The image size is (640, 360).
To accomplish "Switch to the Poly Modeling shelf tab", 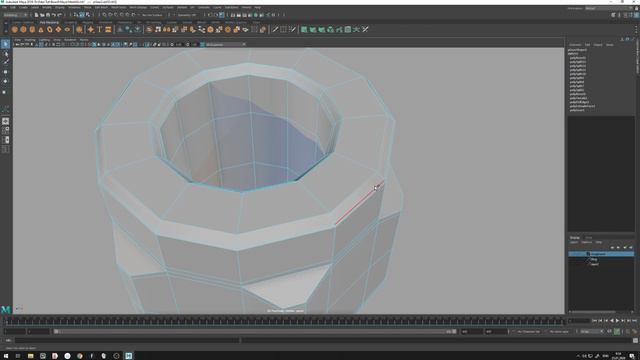I will [49, 22].
